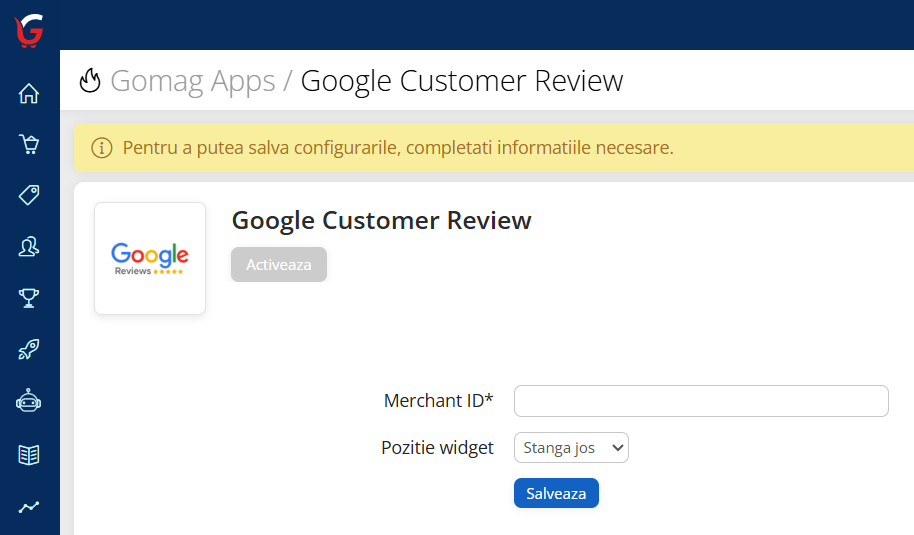Open the book/news content icon
Image resolution: width=914 pixels, height=535 pixels.
coord(29,455)
